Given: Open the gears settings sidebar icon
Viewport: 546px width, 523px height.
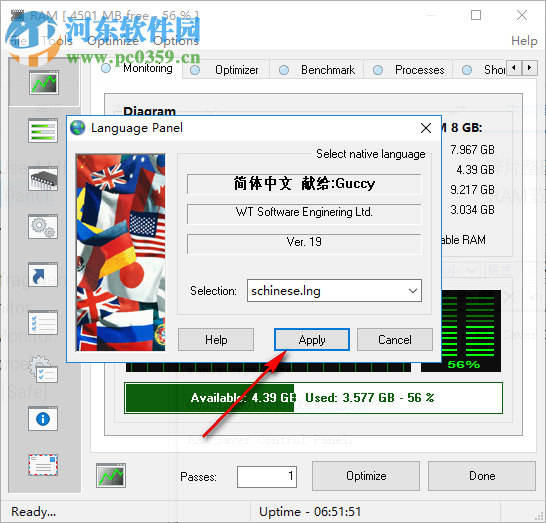Looking at the screenshot, I should tap(43, 227).
